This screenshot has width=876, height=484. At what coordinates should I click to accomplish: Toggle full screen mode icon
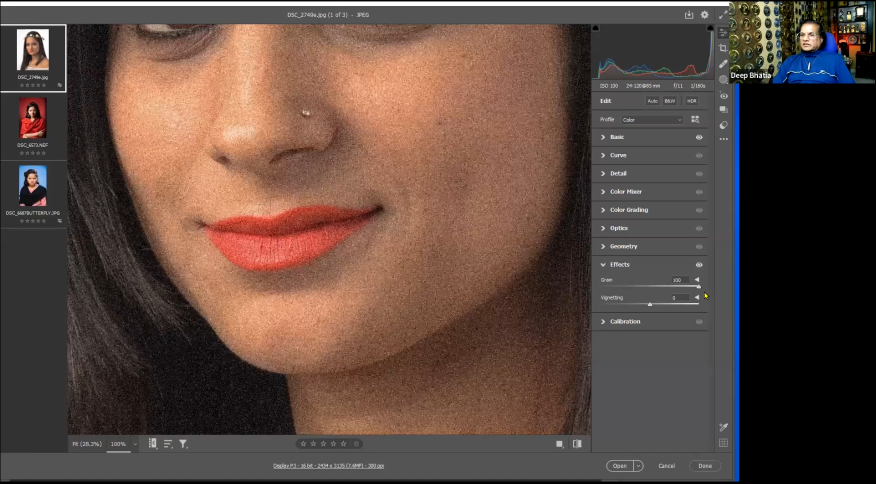[723, 15]
